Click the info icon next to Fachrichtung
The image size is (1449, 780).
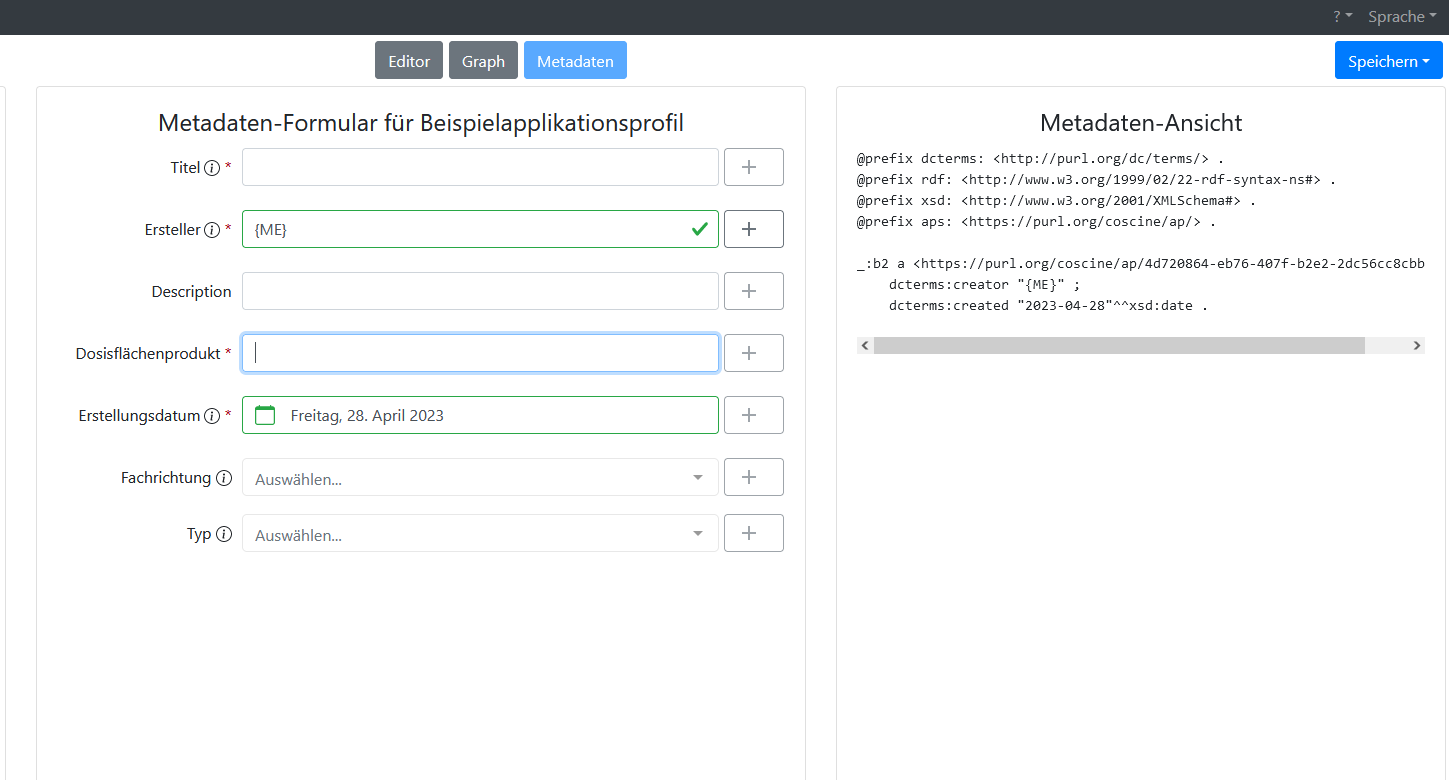point(224,478)
